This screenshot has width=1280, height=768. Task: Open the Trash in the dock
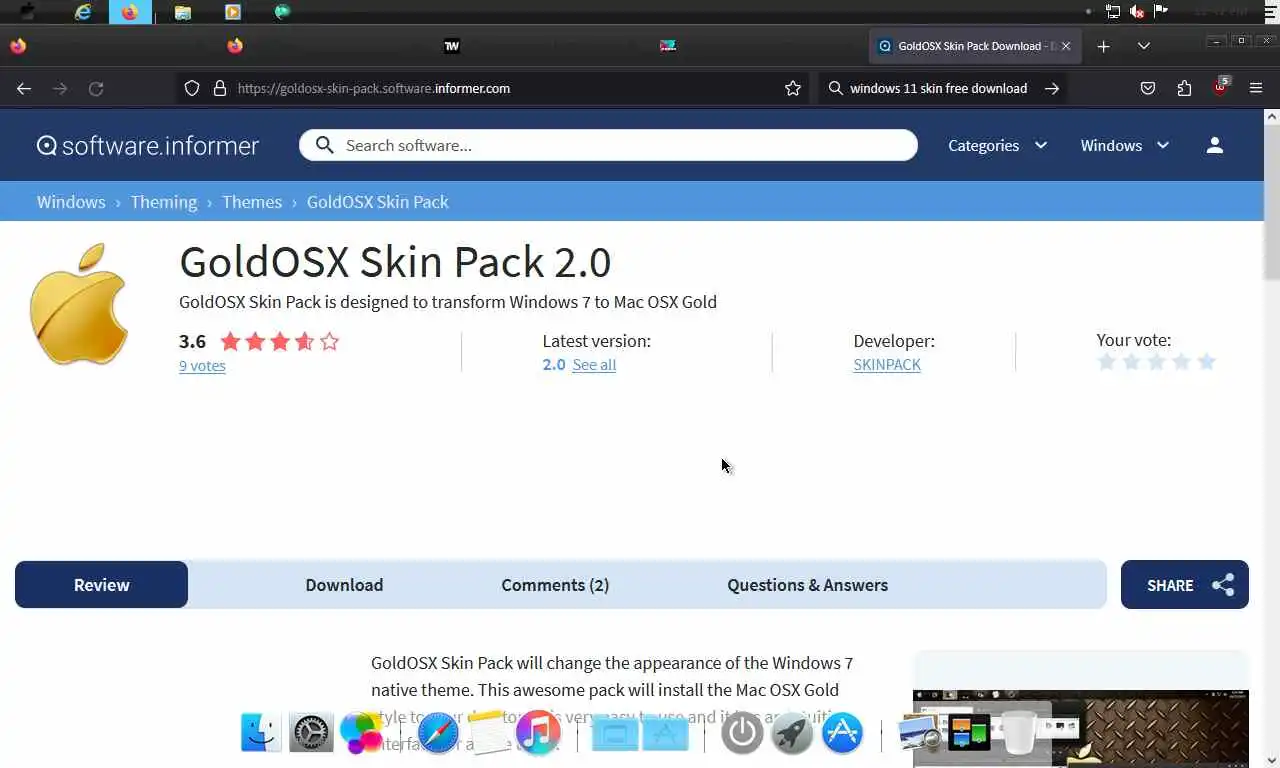click(x=1019, y=733)
